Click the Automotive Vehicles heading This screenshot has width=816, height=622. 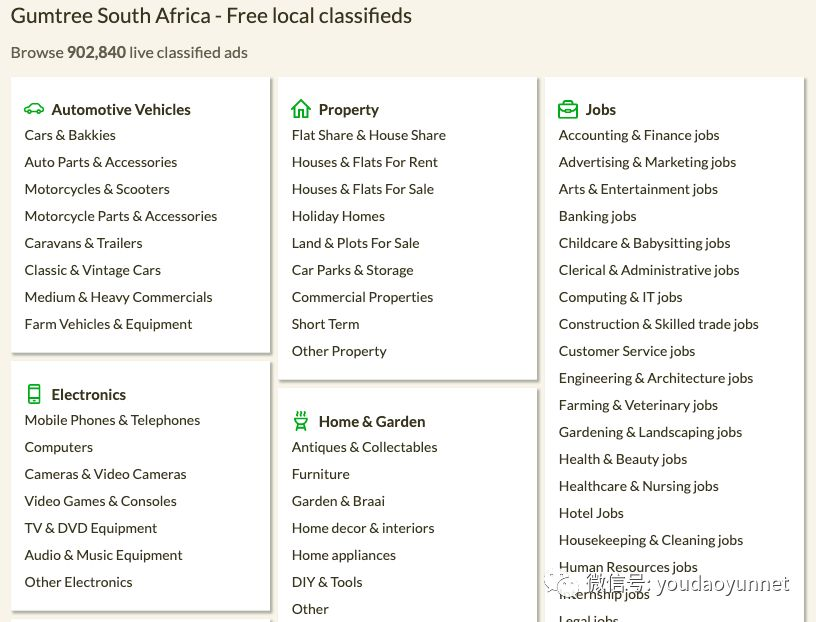click(121, 110)
